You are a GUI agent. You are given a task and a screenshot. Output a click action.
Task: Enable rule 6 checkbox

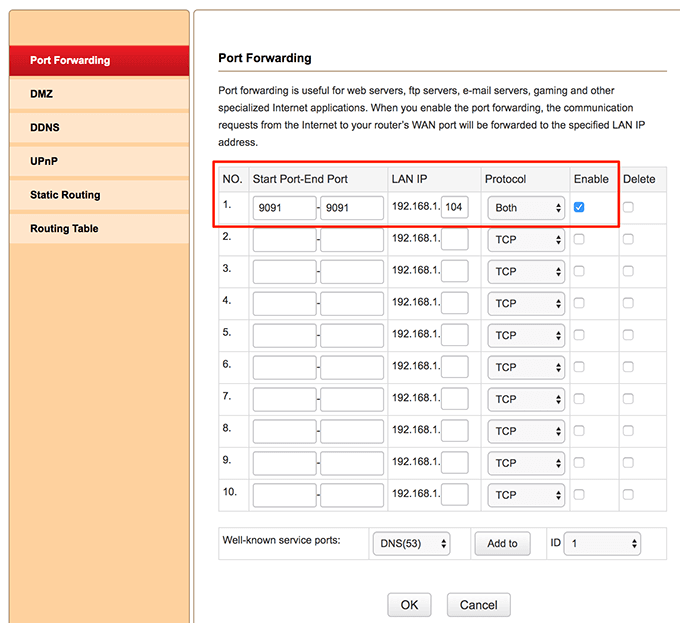[x=579, y=367]
